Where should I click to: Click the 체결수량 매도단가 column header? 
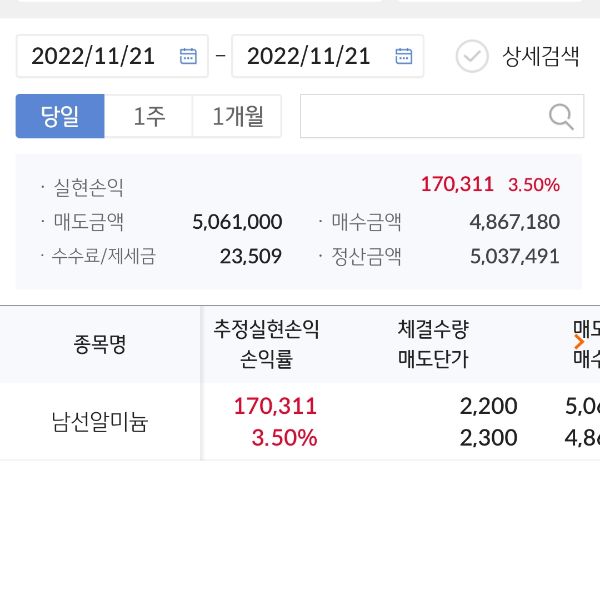tap(433, 344)
